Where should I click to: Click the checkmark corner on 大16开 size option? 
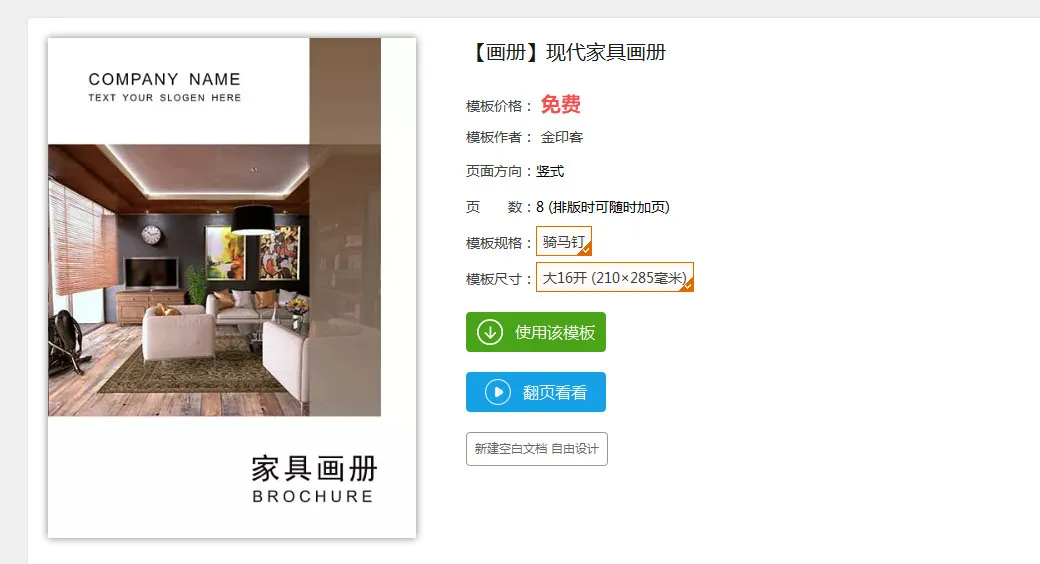(687, 285)
